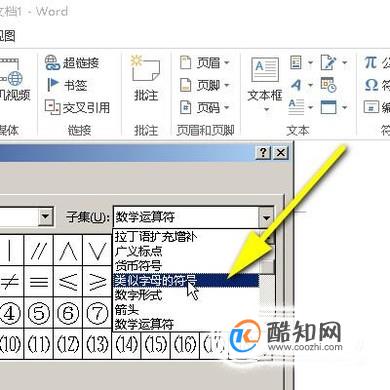This screenshot has height=390, width=390.
Task: Open the Quick Parts document icon
Action: [296, 62]
